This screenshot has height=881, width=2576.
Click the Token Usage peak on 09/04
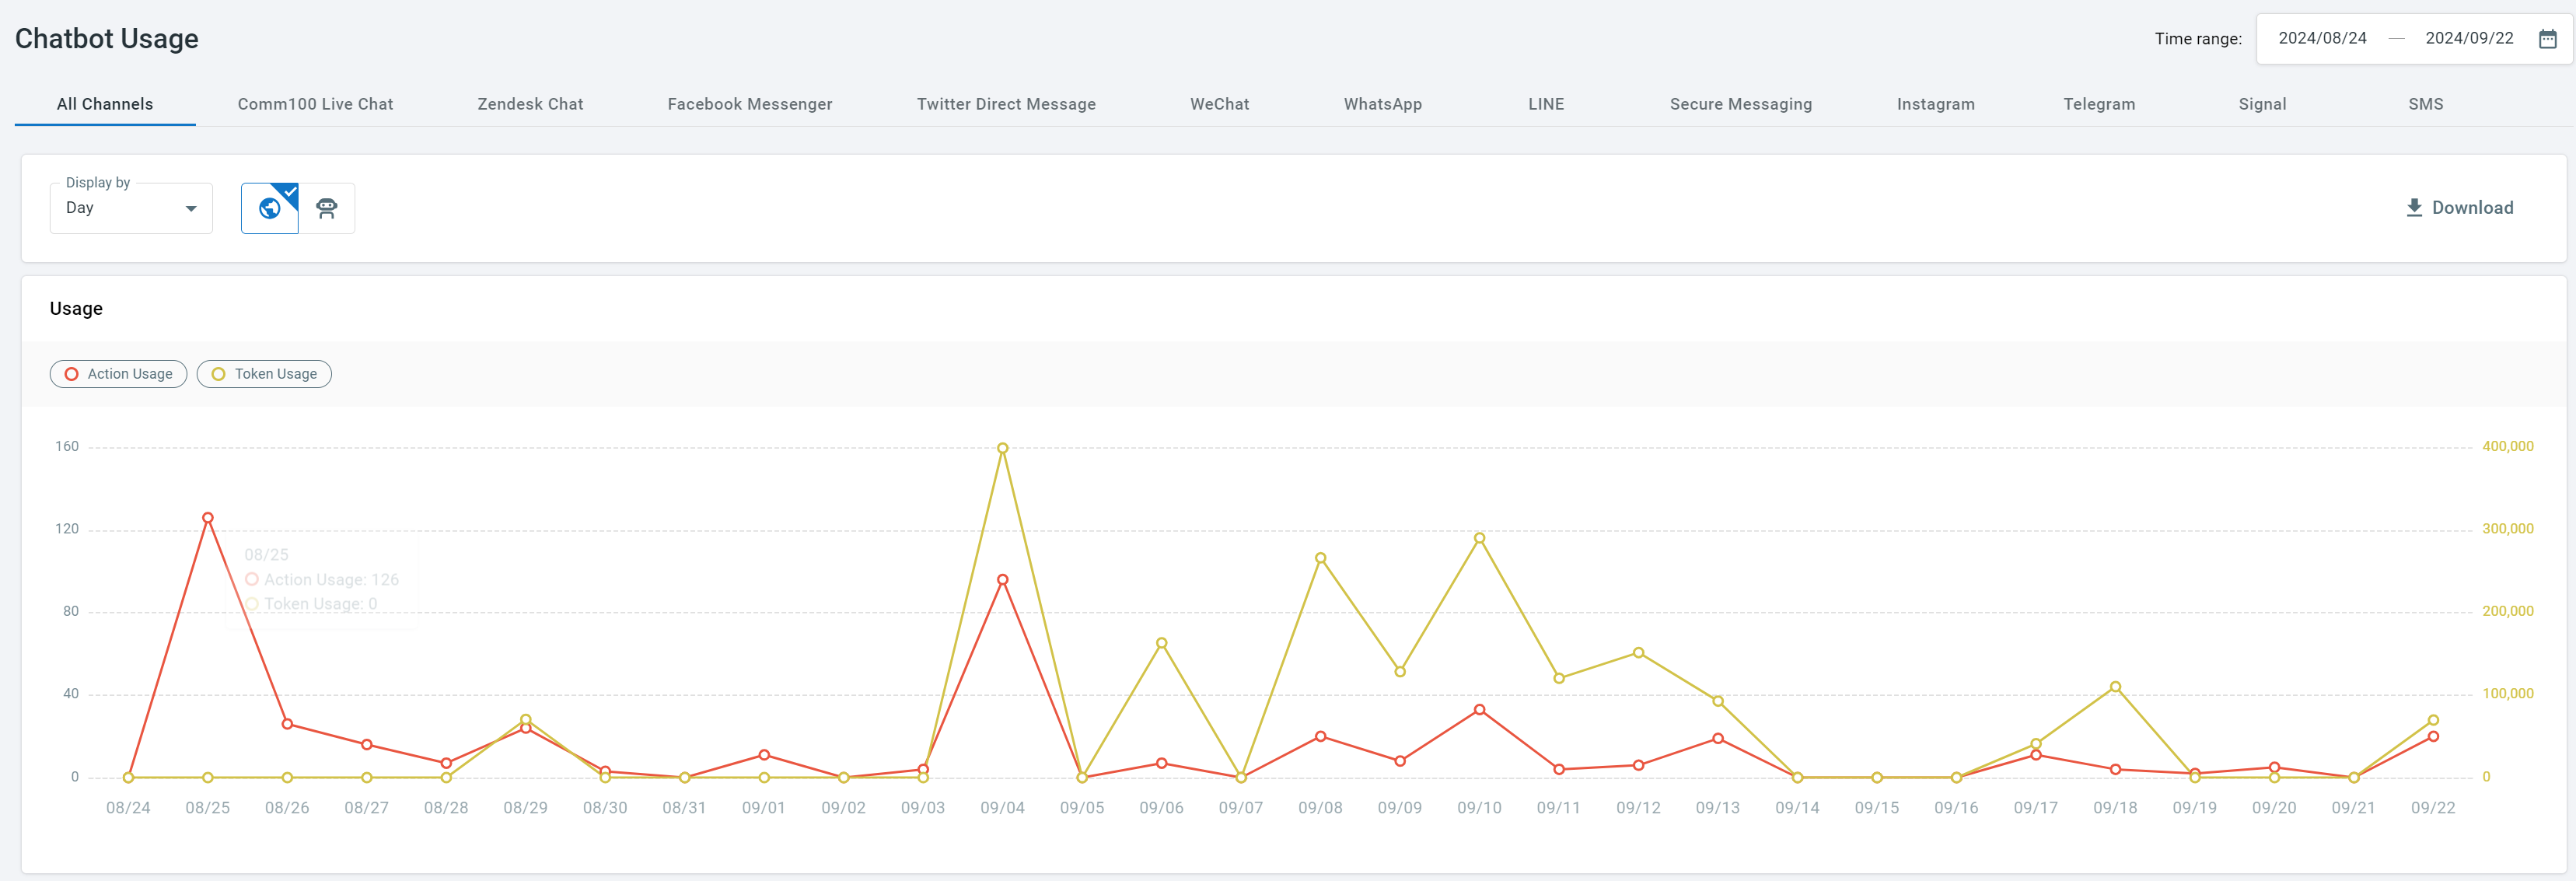[x=1002, y=448]
